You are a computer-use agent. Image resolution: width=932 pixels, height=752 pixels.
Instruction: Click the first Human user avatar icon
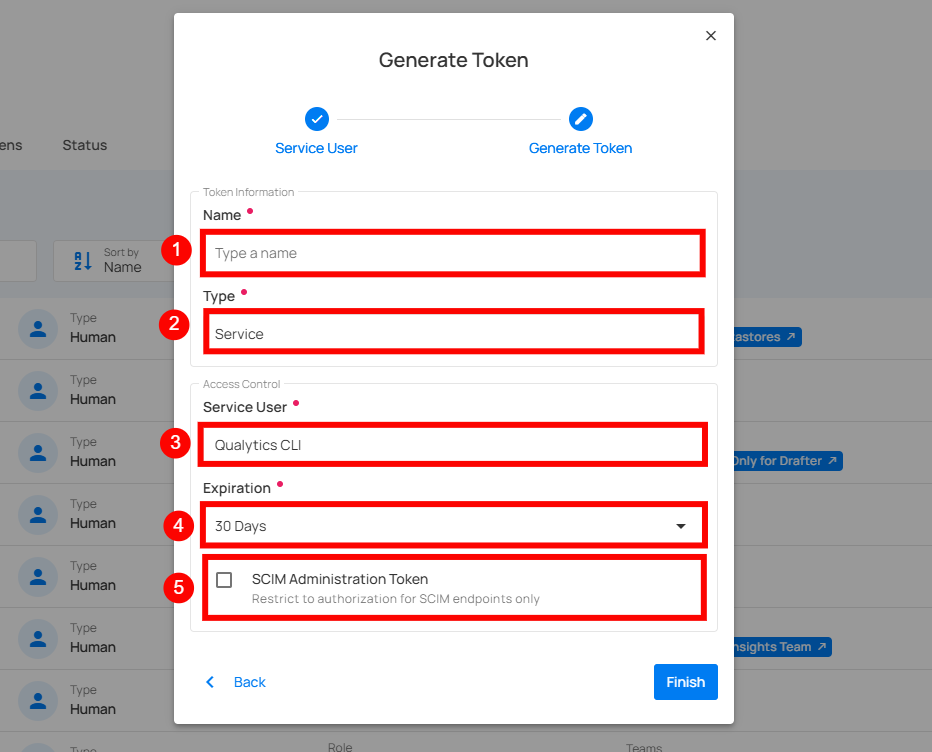pyautogui.click(x=37, y=328)
